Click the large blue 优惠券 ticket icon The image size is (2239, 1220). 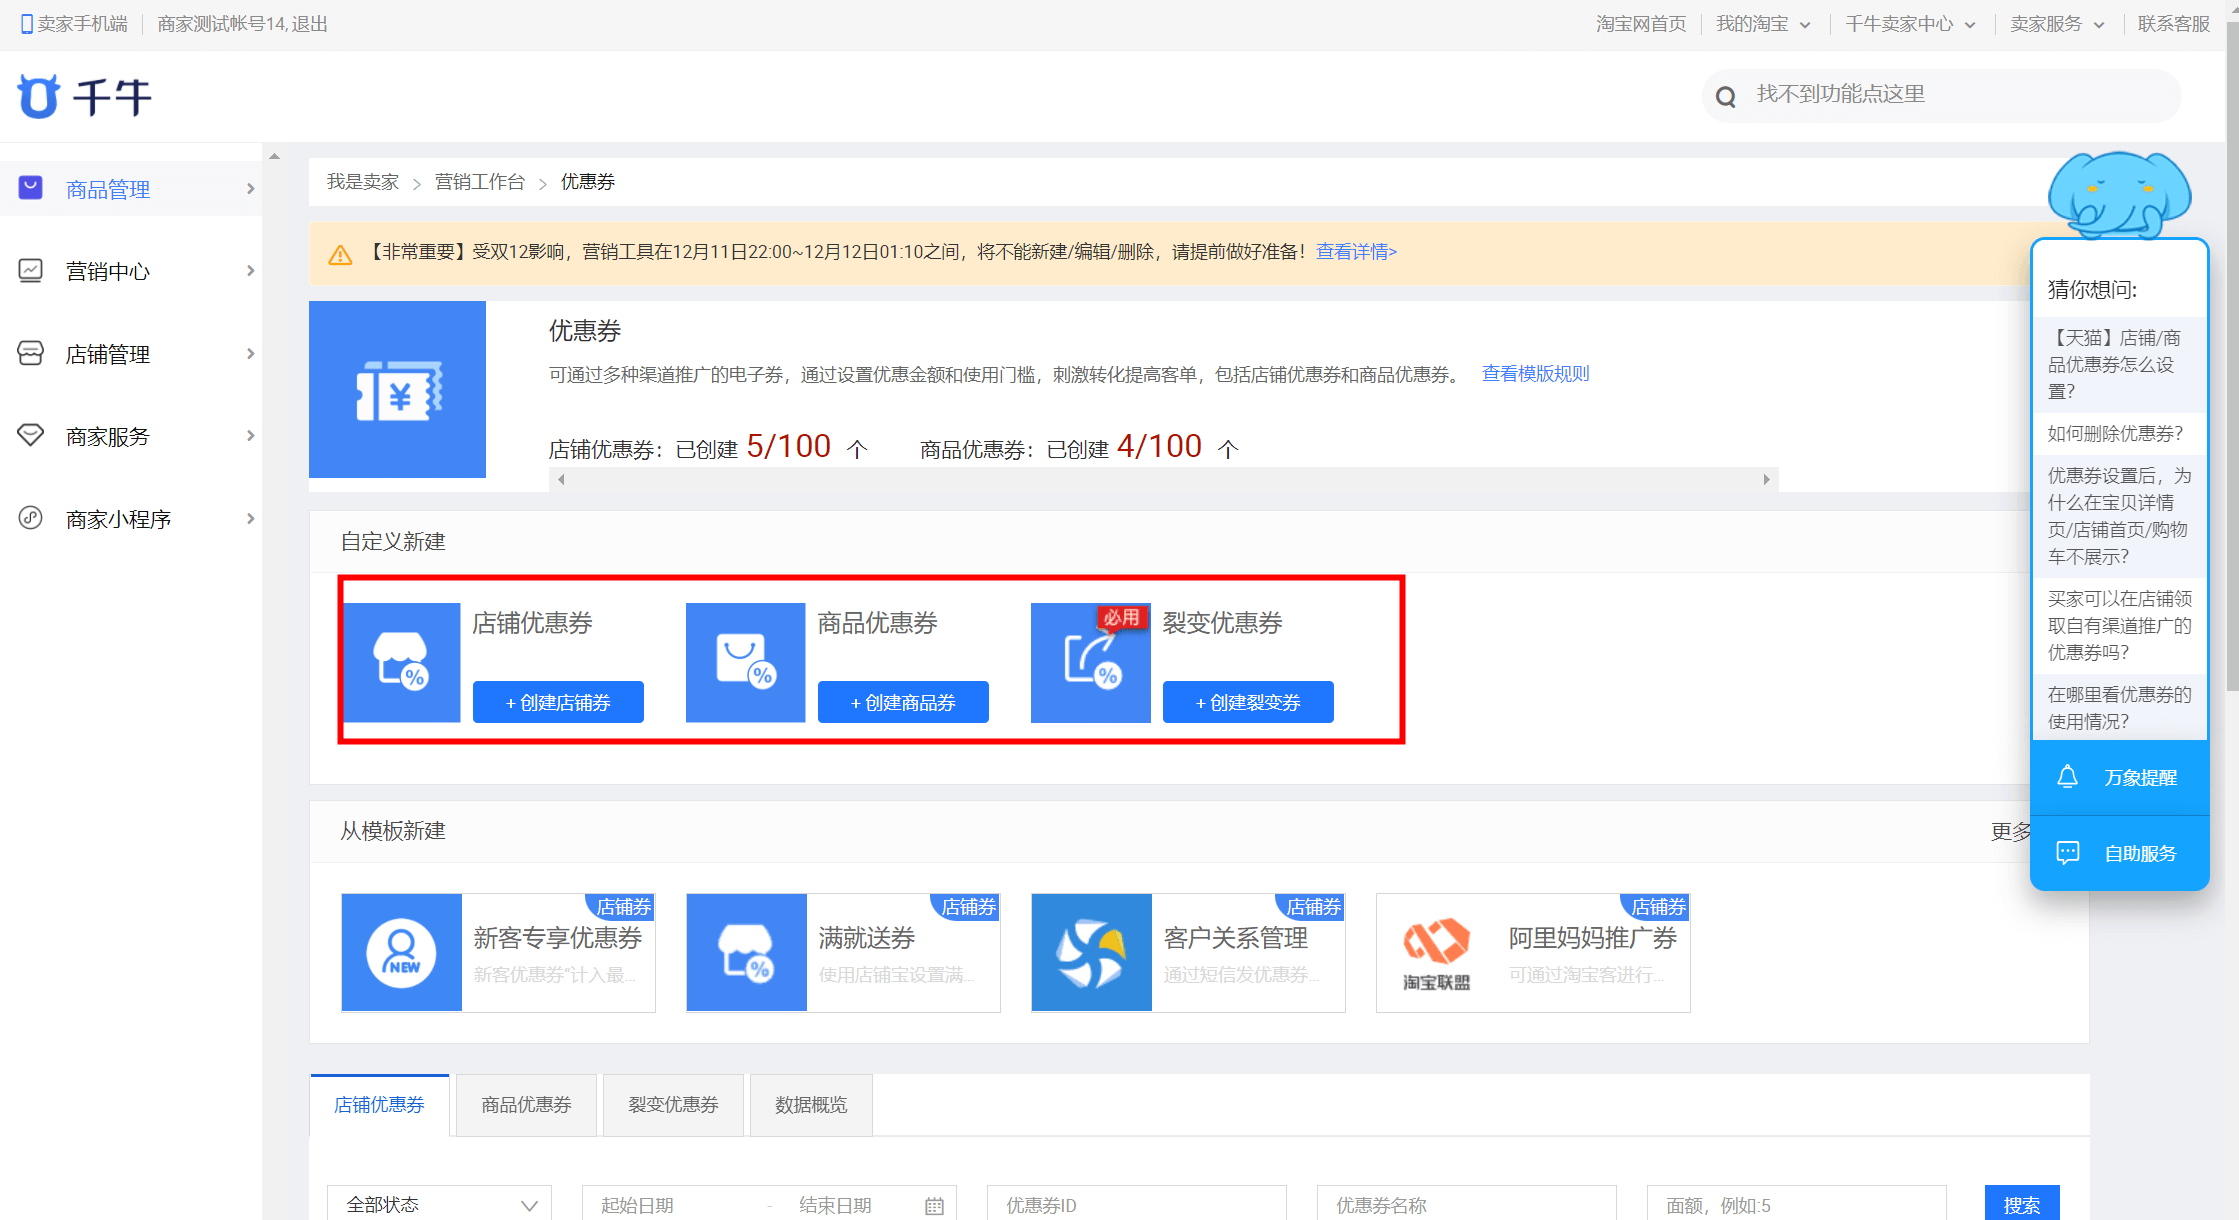point(397,389)
